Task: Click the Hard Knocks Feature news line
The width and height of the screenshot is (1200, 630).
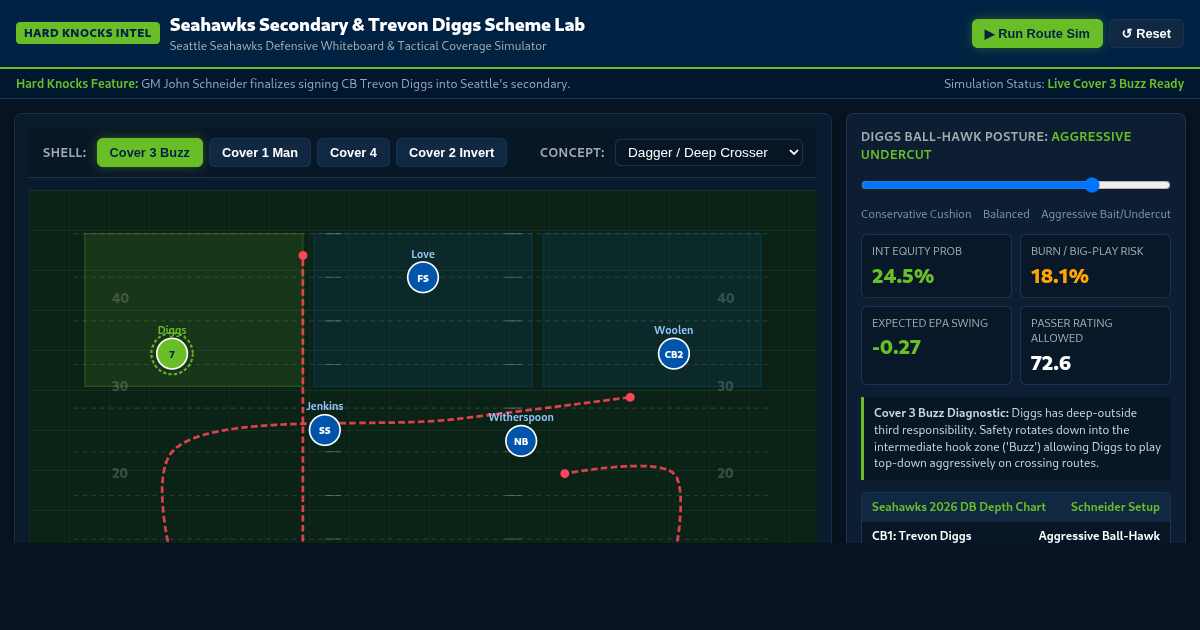Action: (x=293, y=84)
